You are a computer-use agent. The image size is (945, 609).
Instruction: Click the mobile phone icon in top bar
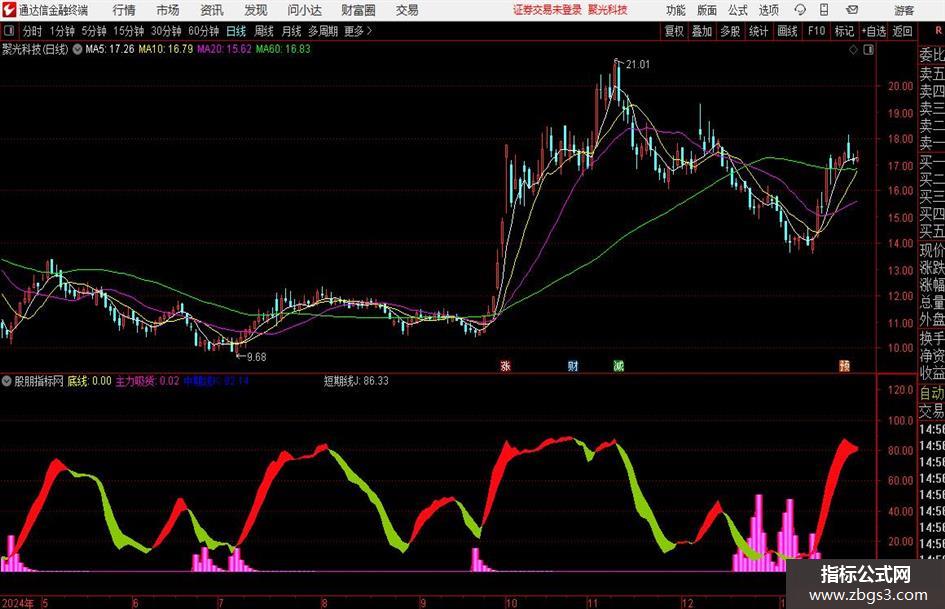[824, 10]
